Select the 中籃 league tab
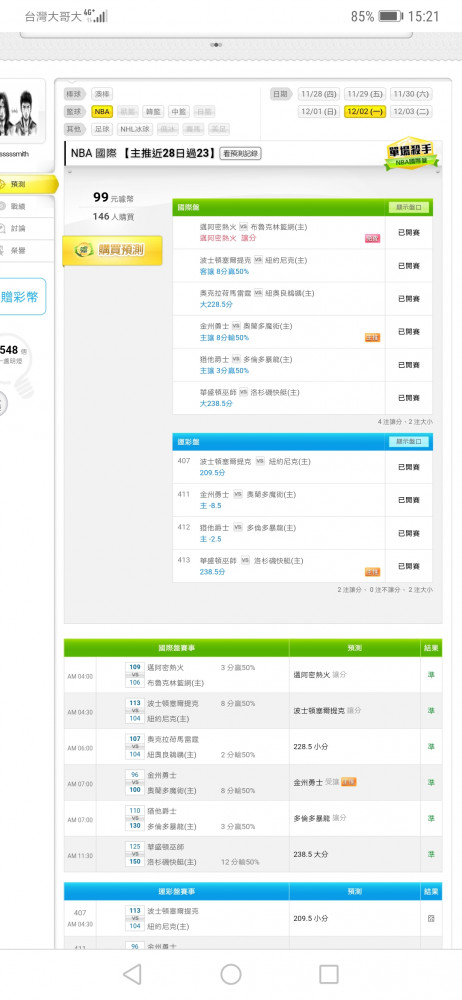The height and width of the screenshot is (1000, 462). [179, 112]
